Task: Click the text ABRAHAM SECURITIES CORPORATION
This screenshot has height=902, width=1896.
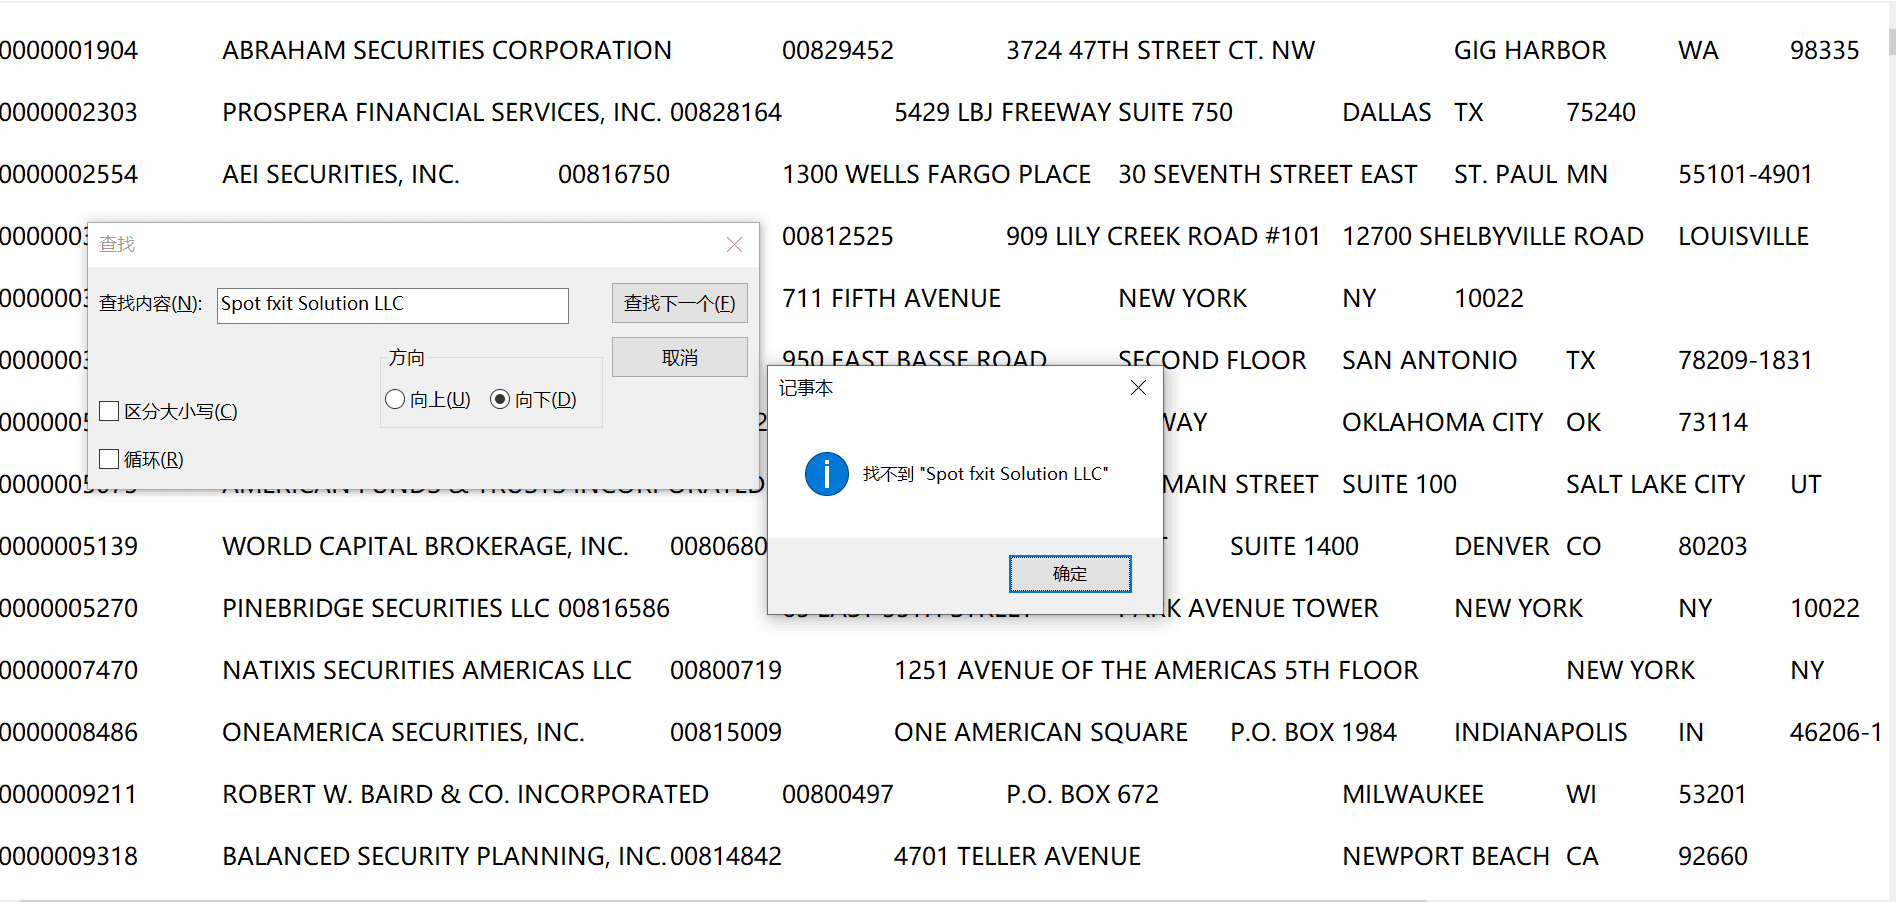Action: point(447,50)
